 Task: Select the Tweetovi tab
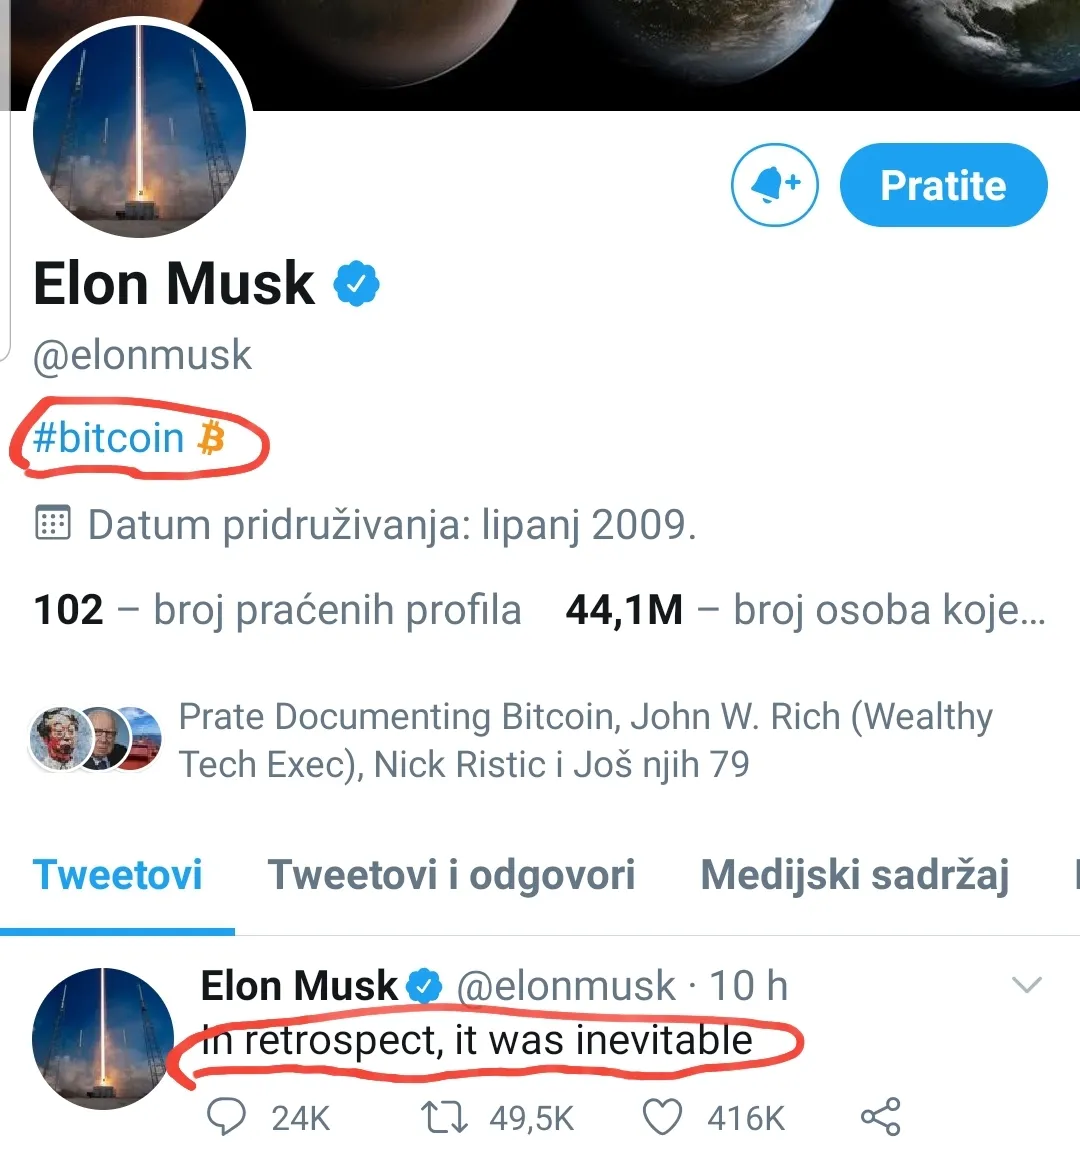click(x=117, y=875)
